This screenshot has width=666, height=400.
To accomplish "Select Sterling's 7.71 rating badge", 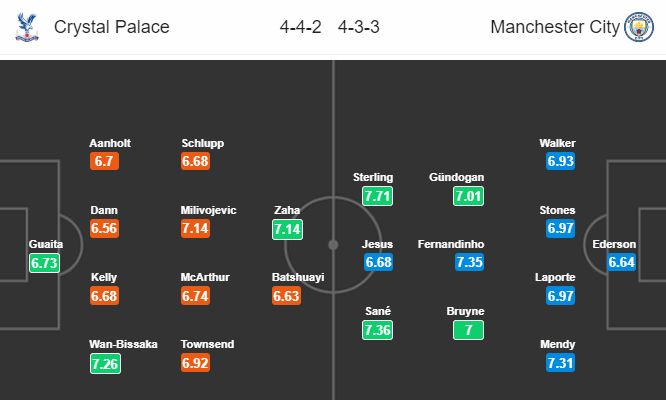I will tap(378, 196).
